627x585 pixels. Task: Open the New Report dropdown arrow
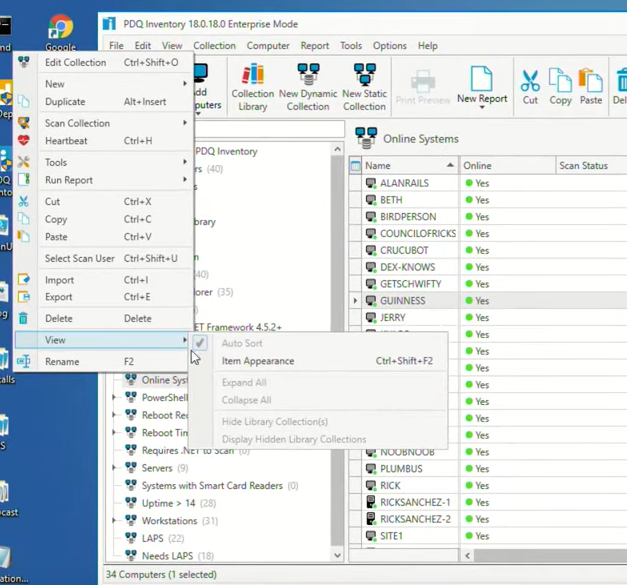pyautogui.click(x=482, y=107)
